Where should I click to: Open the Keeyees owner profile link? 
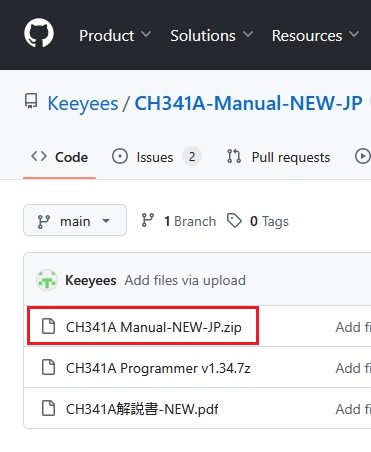[83, 103]
